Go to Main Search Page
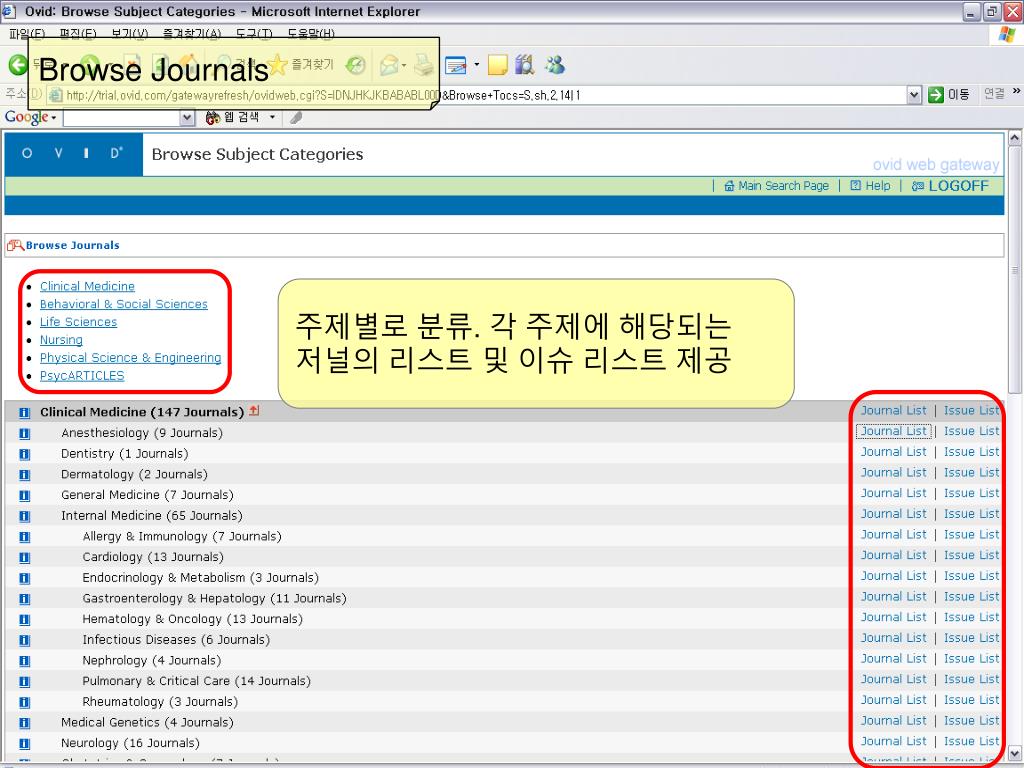 tap(776, 186)
